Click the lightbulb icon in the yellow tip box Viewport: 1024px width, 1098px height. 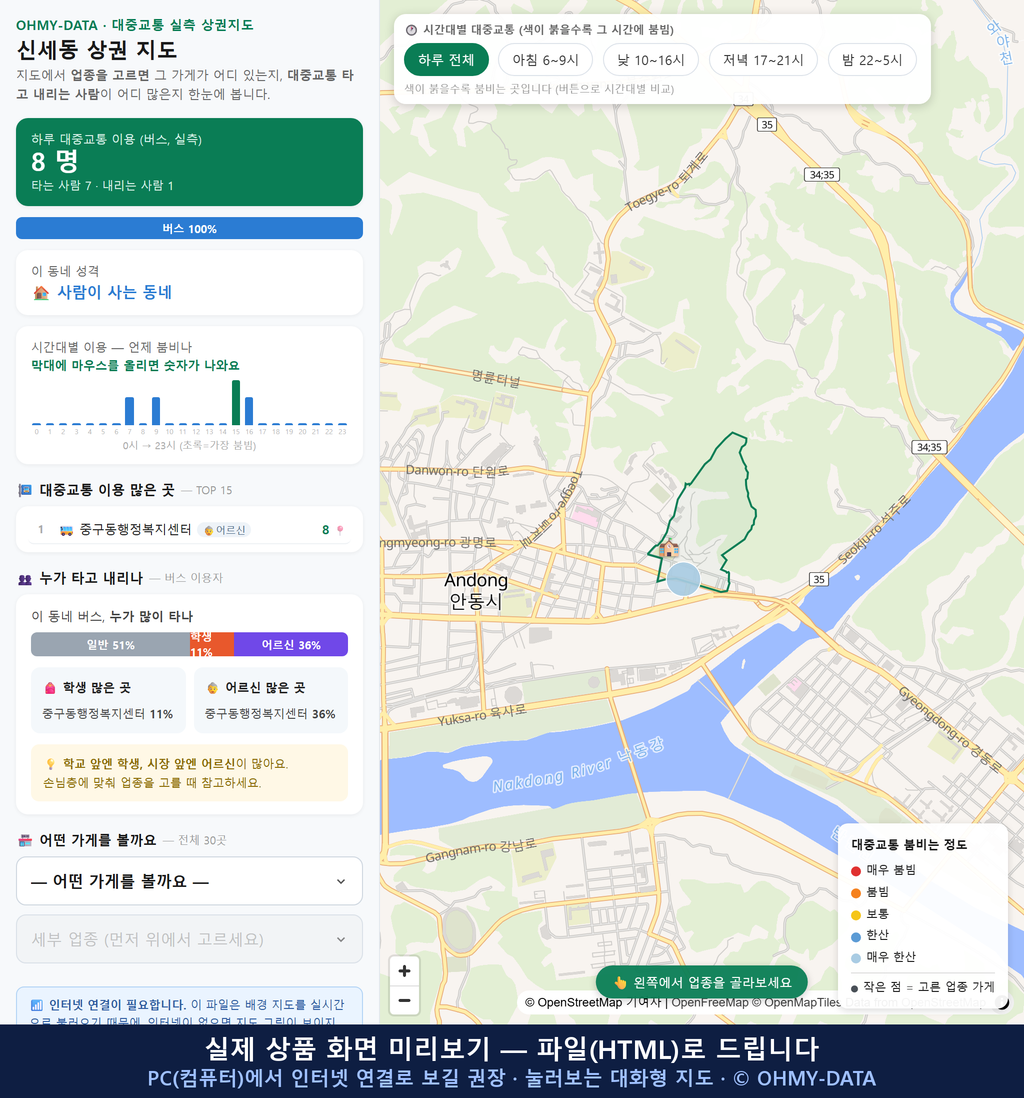[50, 763]
